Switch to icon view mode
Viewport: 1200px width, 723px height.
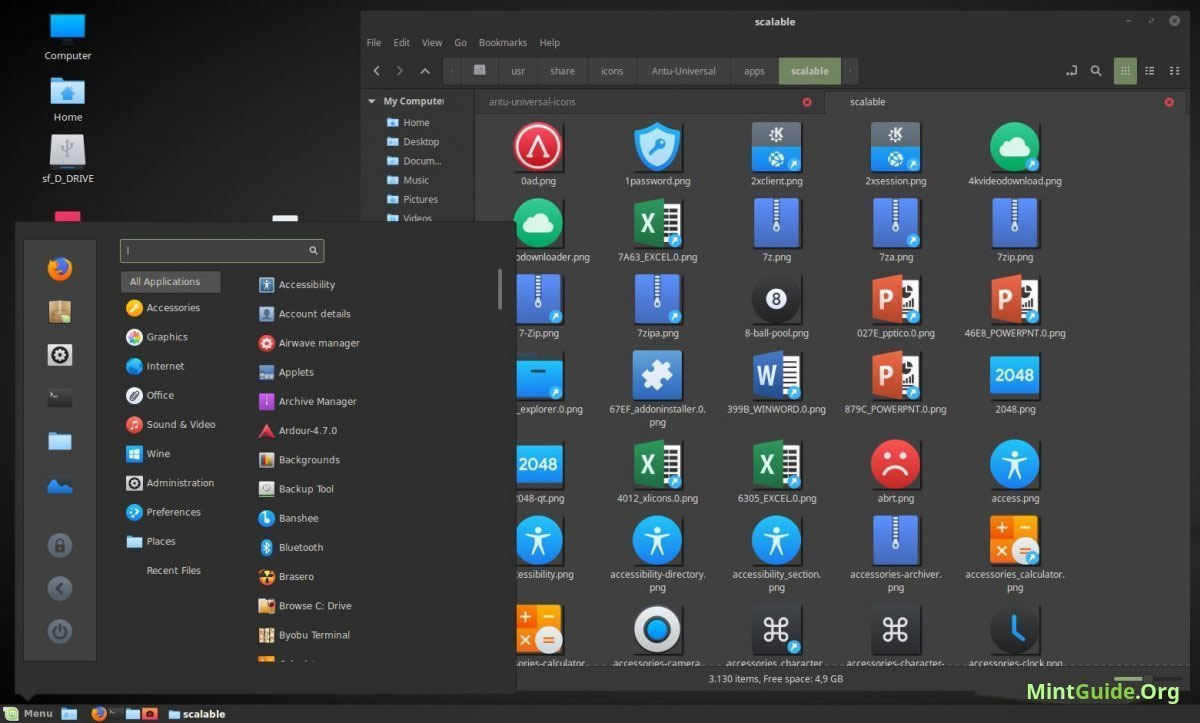(1125, 71)
